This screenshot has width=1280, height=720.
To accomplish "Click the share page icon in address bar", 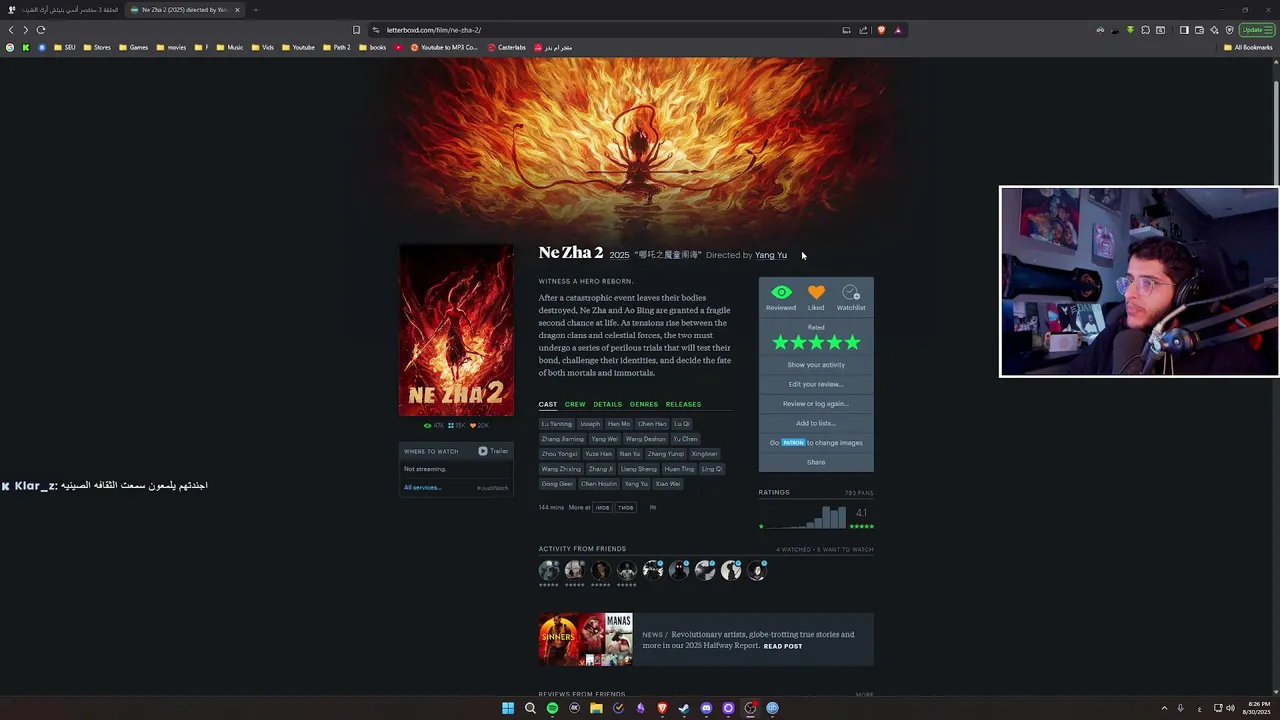I will (x=863, y=30).
